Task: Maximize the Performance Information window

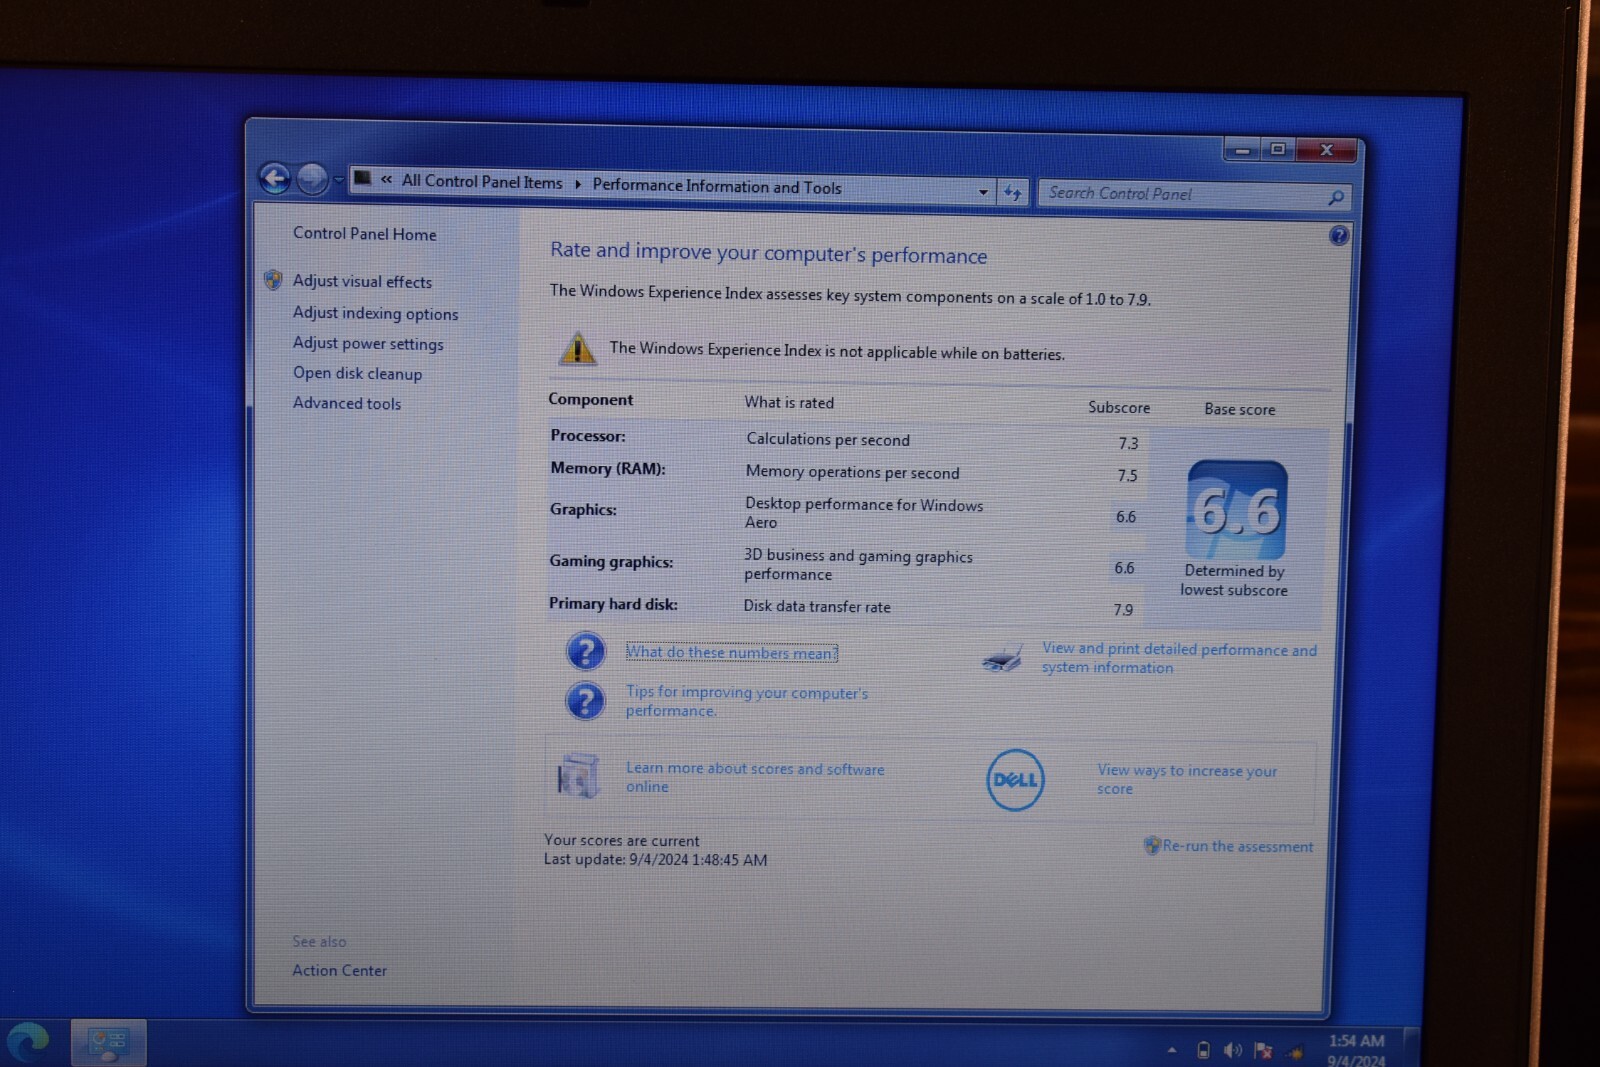Action: point(1278,149)
